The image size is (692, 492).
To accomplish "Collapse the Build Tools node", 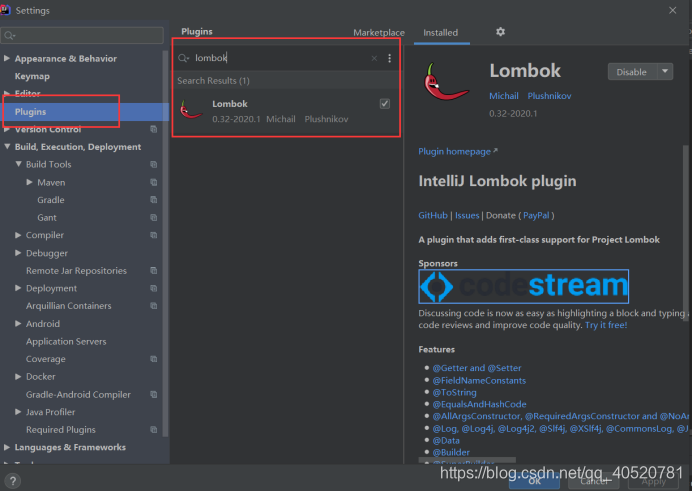I will [x=18, y=164].
